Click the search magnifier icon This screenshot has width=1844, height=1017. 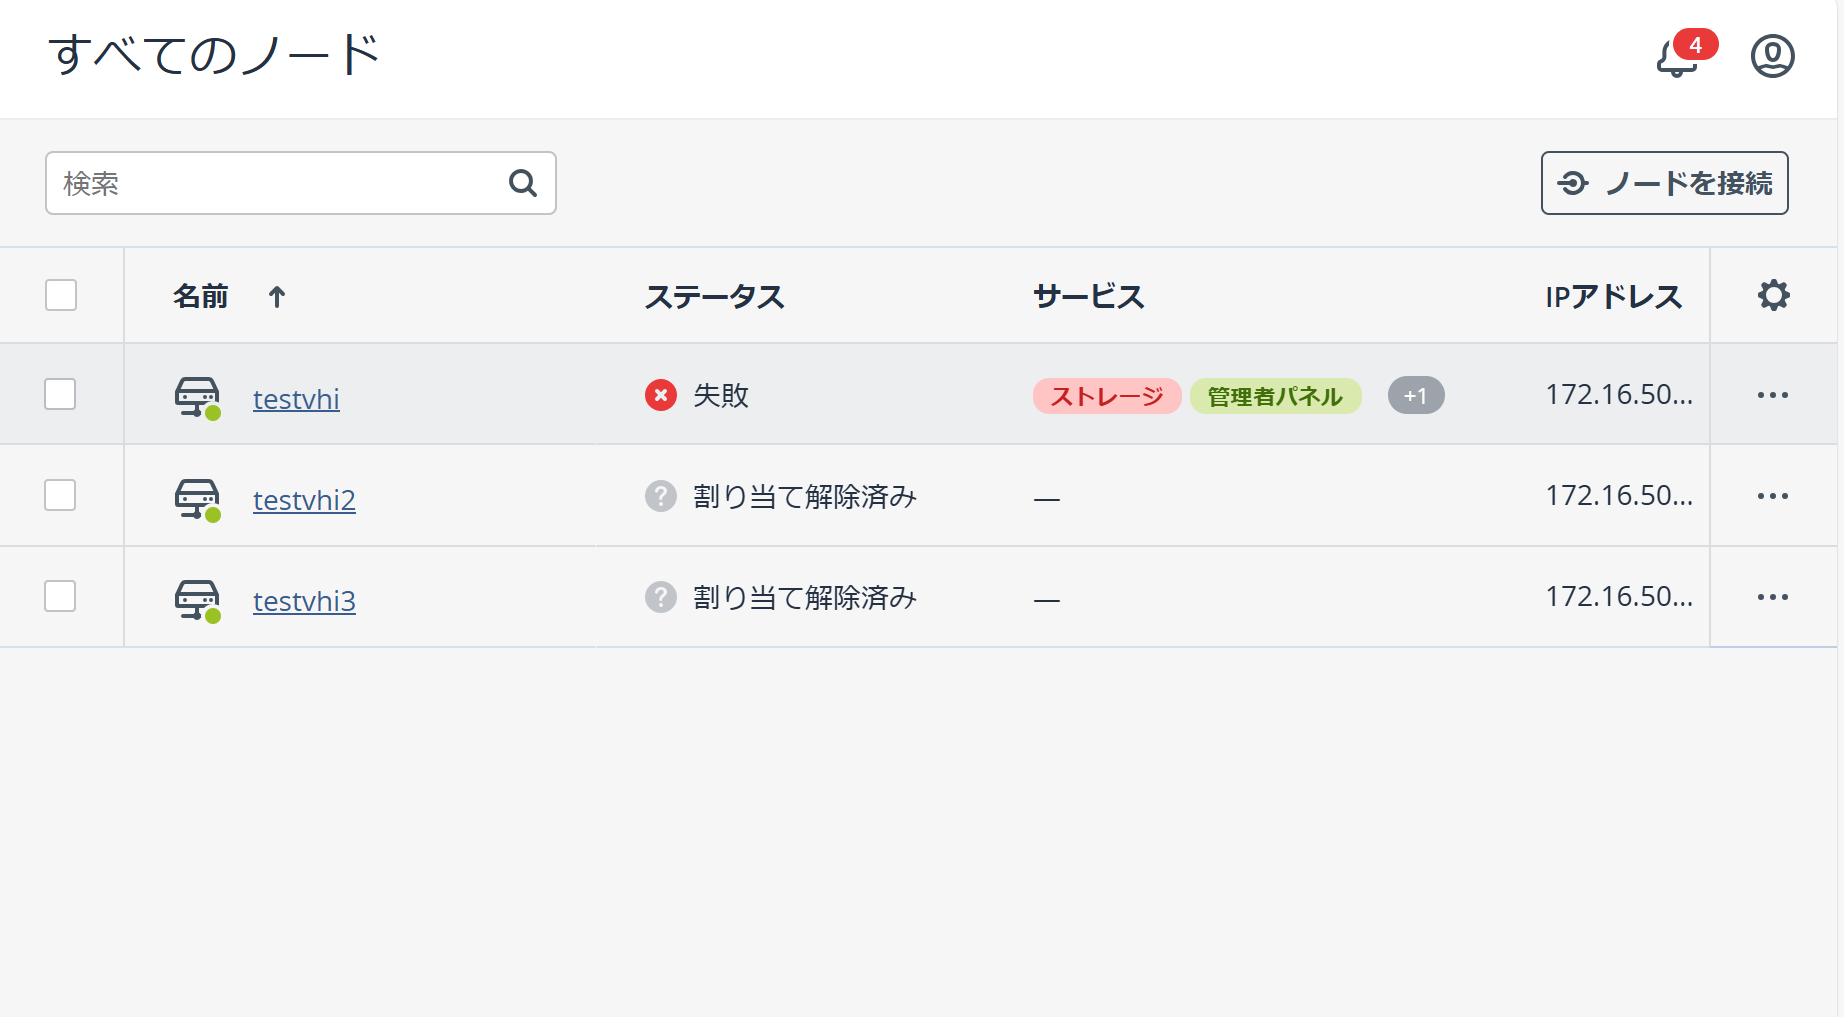523,183
